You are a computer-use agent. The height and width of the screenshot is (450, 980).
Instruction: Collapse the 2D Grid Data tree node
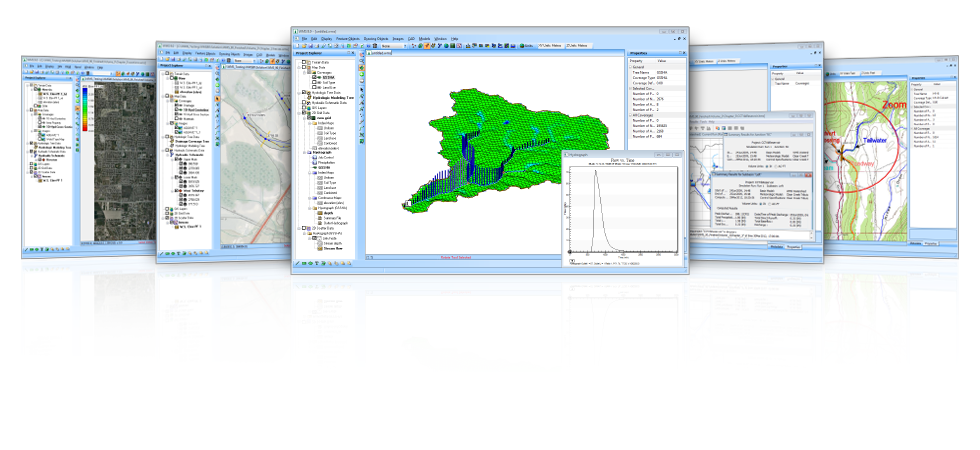[x=300, y=113]
